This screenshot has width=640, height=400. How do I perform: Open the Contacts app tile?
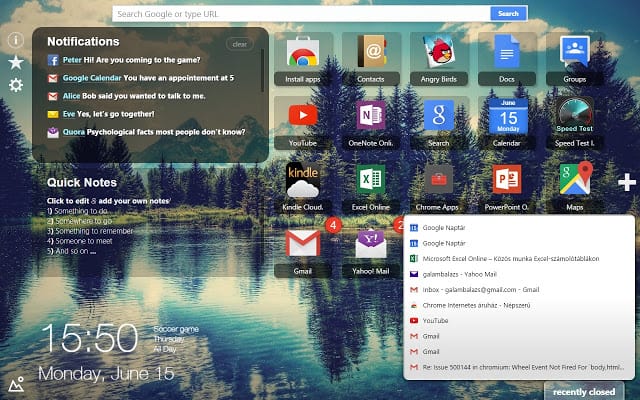tap(371, 59)
